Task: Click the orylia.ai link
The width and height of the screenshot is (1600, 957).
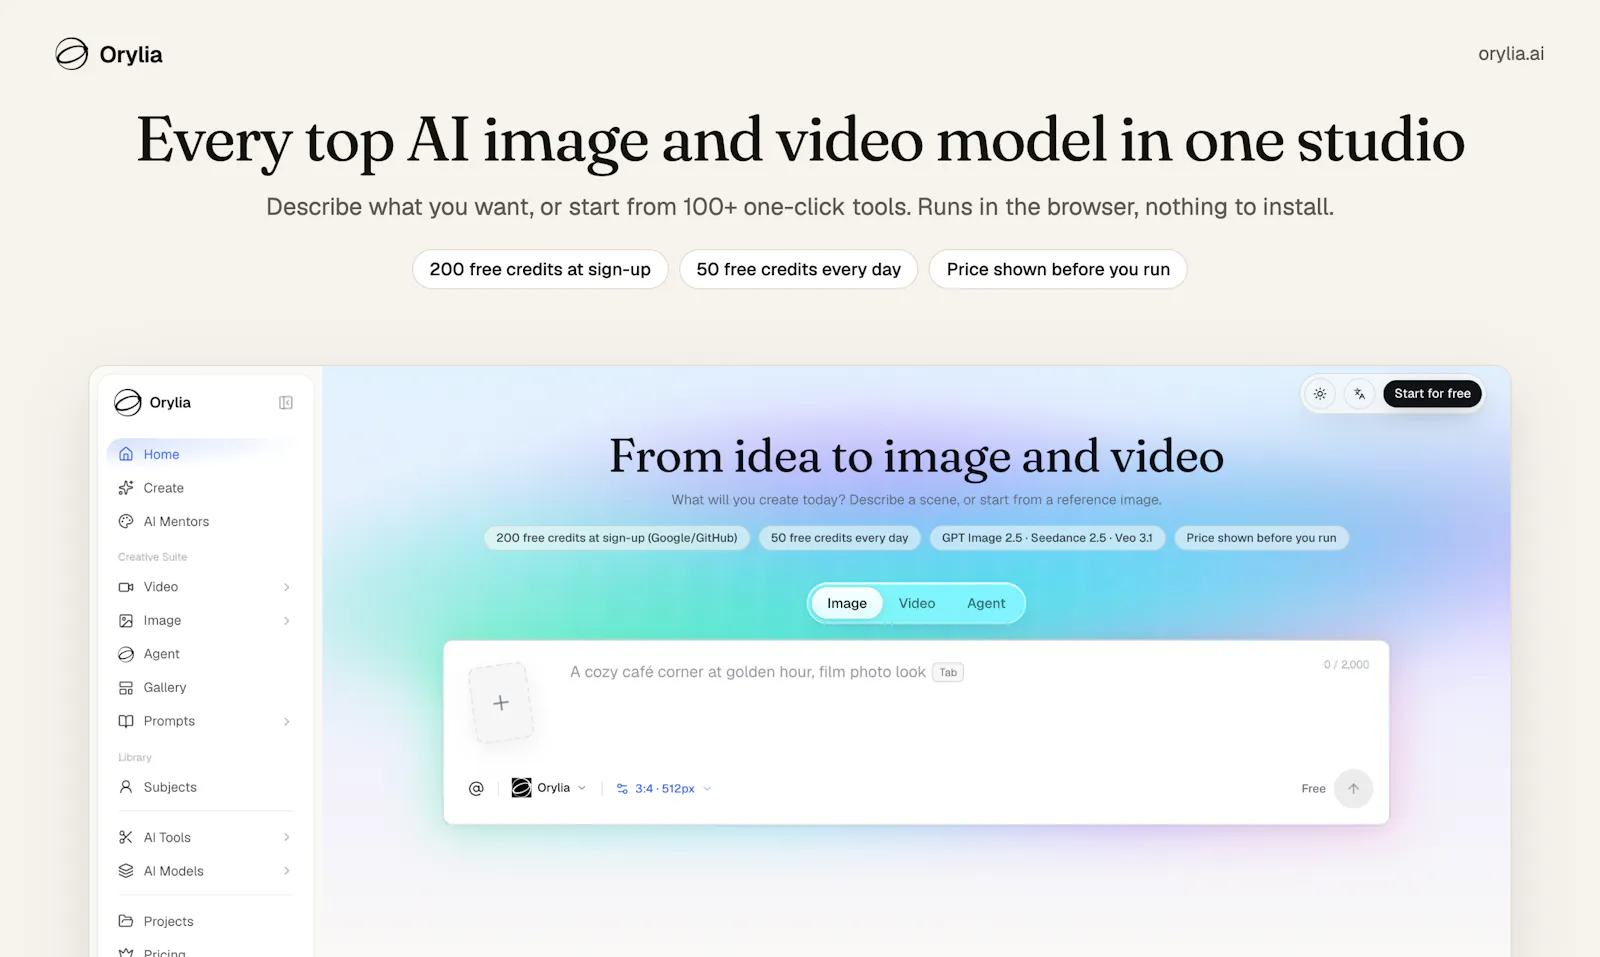Action: 1511,54
